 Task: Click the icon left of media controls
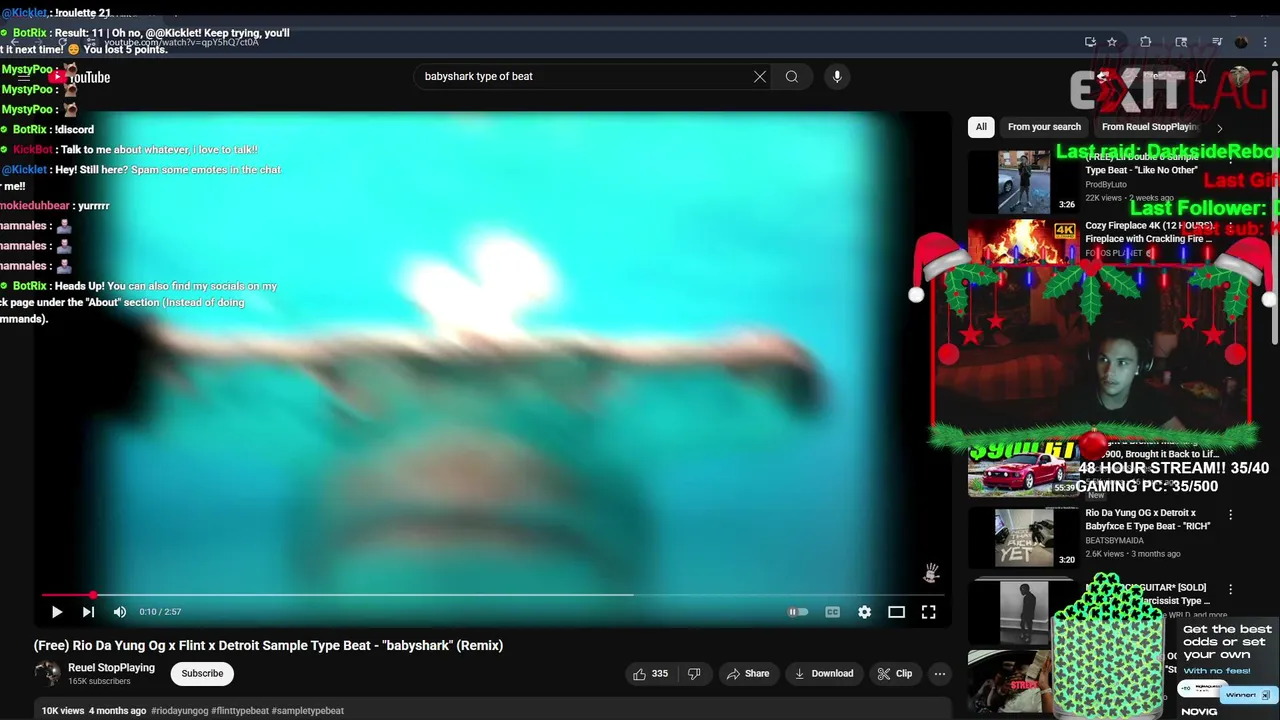pyautogui.click(x=1181, y=42)
